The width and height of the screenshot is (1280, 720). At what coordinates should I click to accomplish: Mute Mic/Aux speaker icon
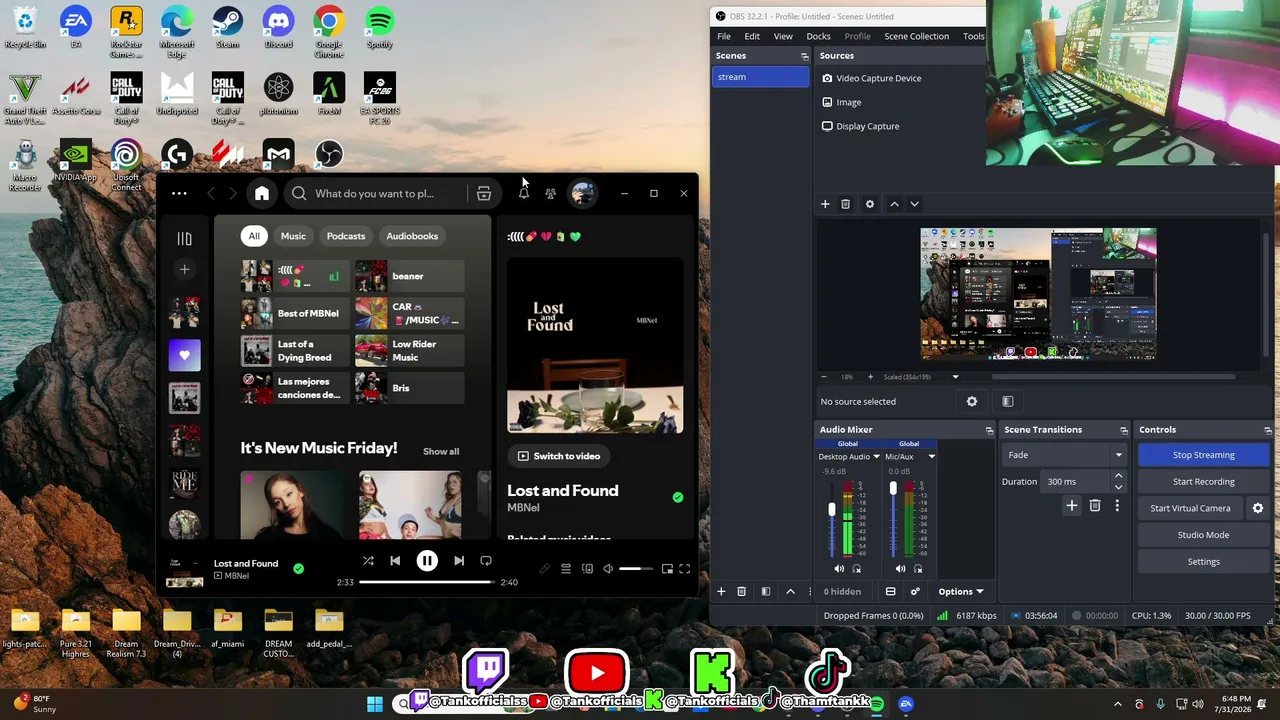pyautogui.click(x=900, y=569)
